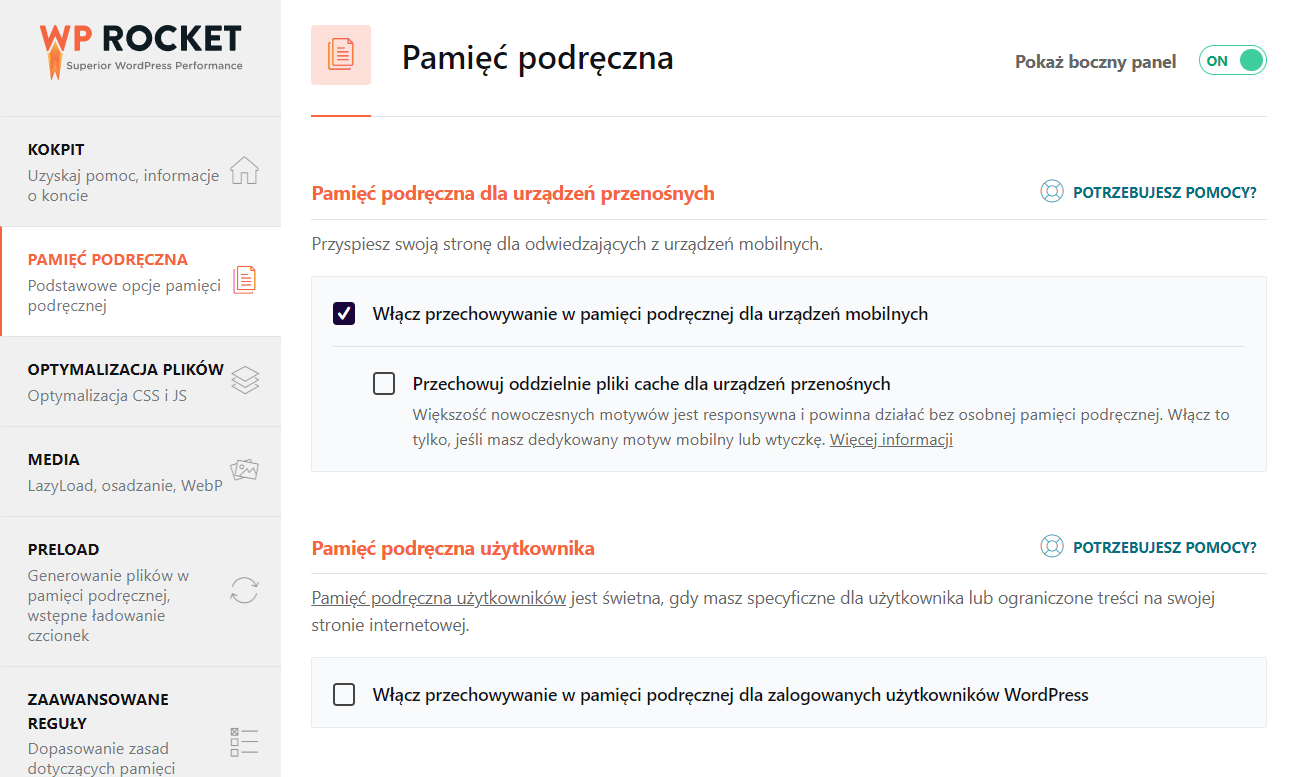Viewport: 1290px width, 777px height.
Task: Click the Kokpit house icon
Action: (244, 171)
